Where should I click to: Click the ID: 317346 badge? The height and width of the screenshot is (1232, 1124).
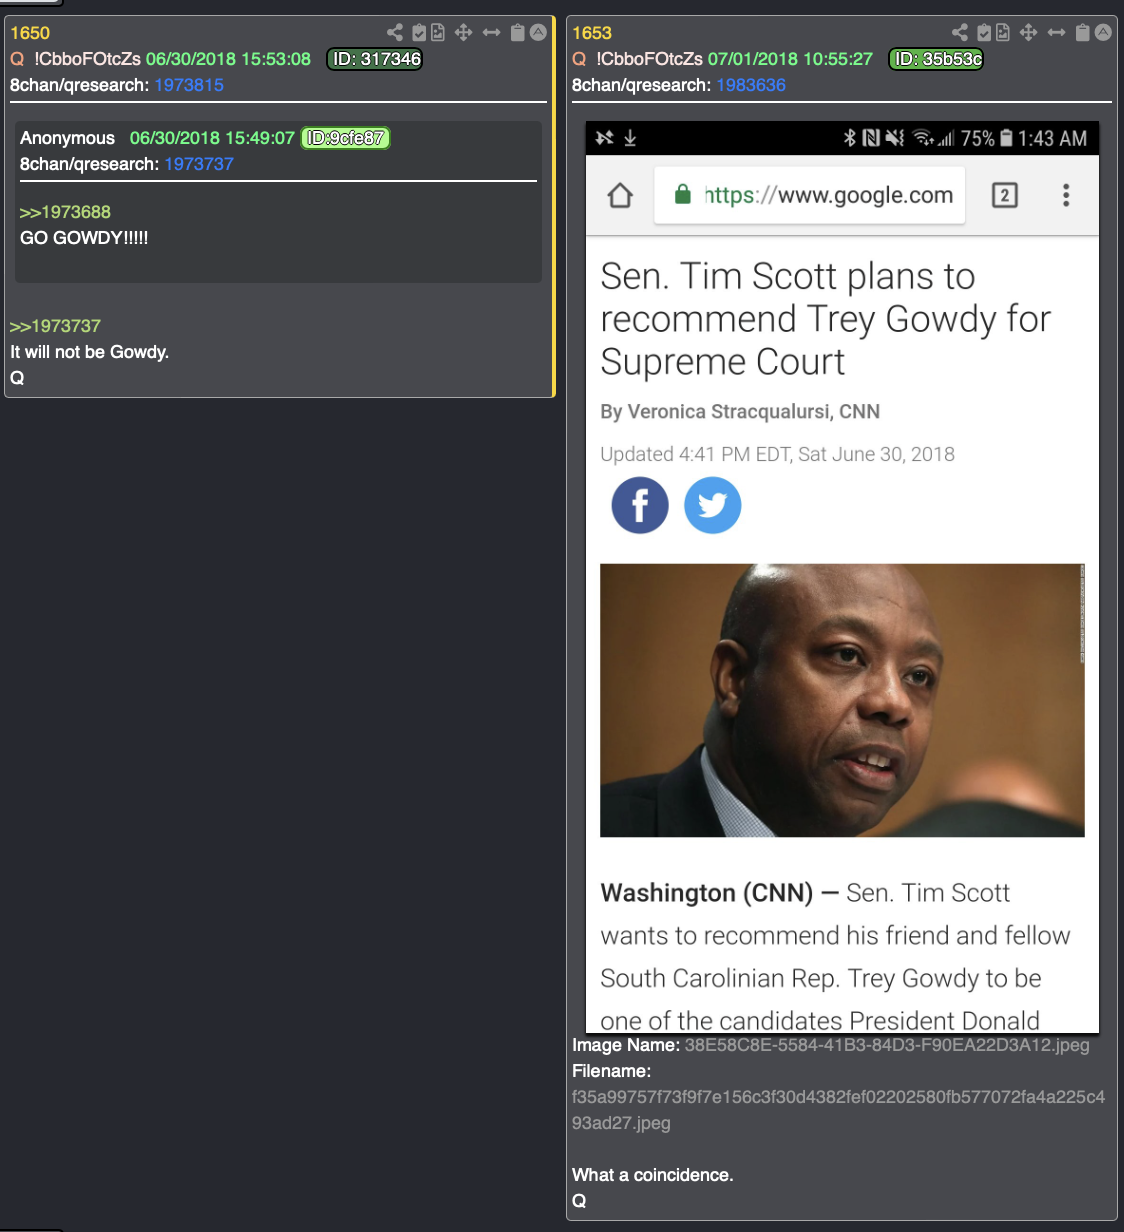pyautogui.click(x=376, y=59)
